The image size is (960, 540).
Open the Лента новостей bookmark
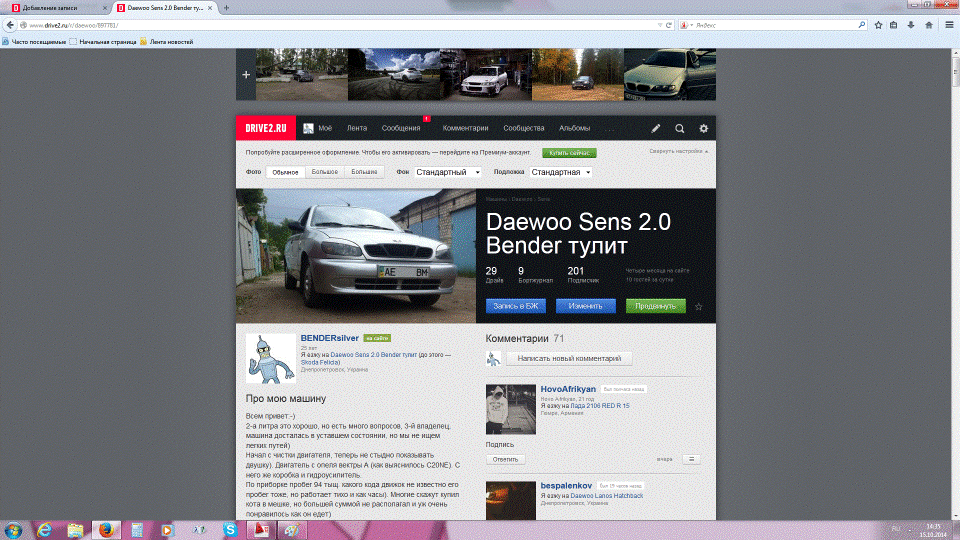pos(167,42)
